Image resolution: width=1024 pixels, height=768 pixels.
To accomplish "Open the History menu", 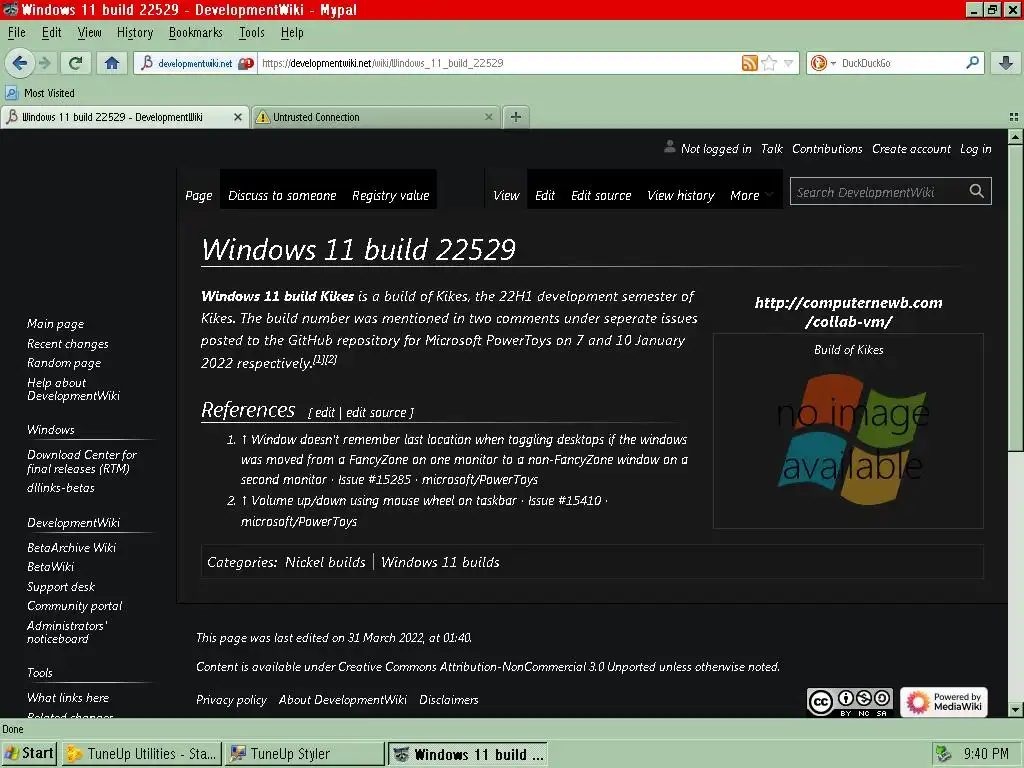I will (x=135, y=33).
